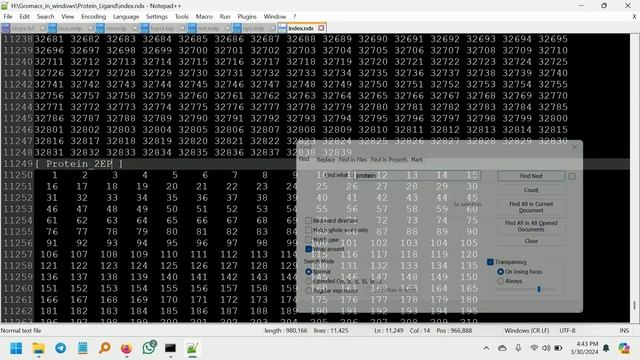
Task: Select Normal search mode
Action: tap(309, 271)
